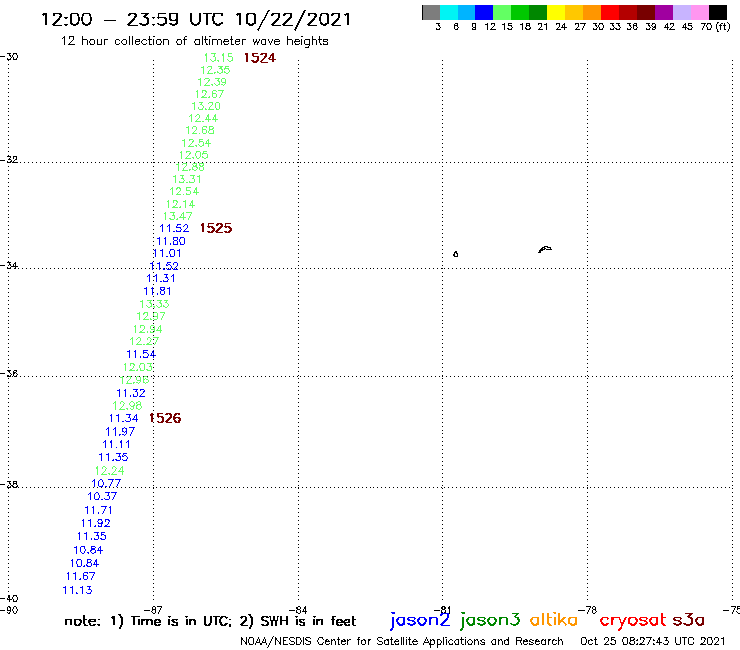Screen dimensions: 740x650
Task: Pick the orange swatch in the color scale
Action: [592, 12]
